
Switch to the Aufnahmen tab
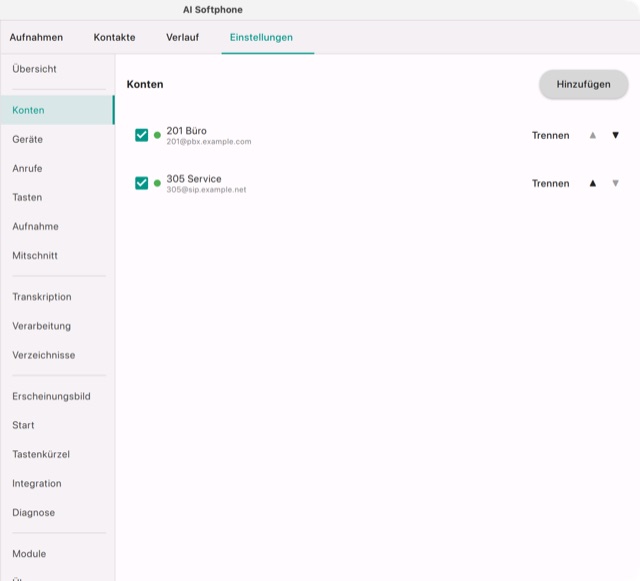(x=36, y=38)
